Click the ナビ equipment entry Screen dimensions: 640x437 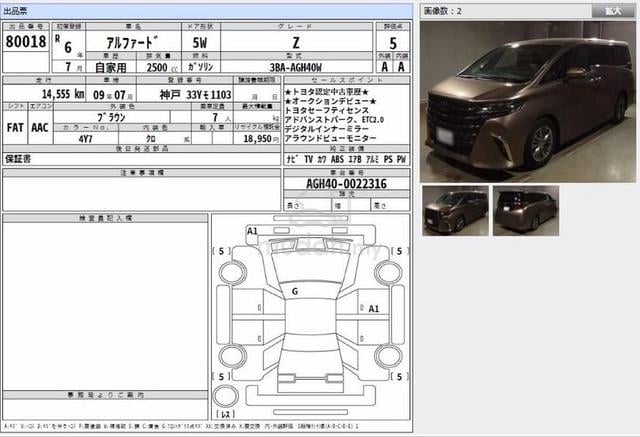(292, 159)
